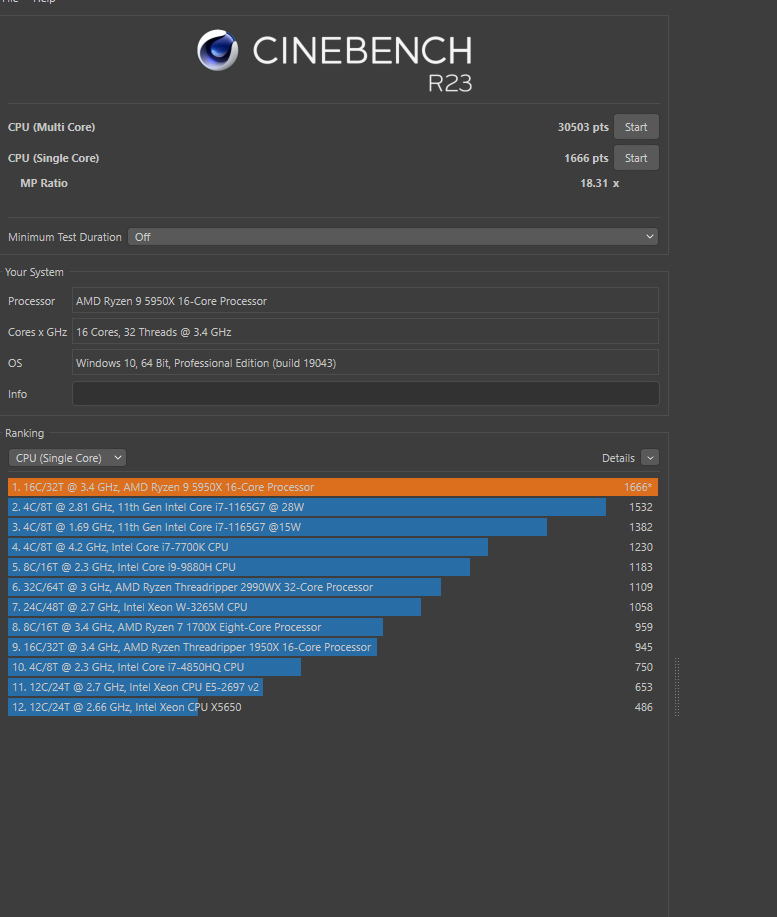Select the Xeon E5-2697 v2 row

pyautogui.click(x=333, y=687)
